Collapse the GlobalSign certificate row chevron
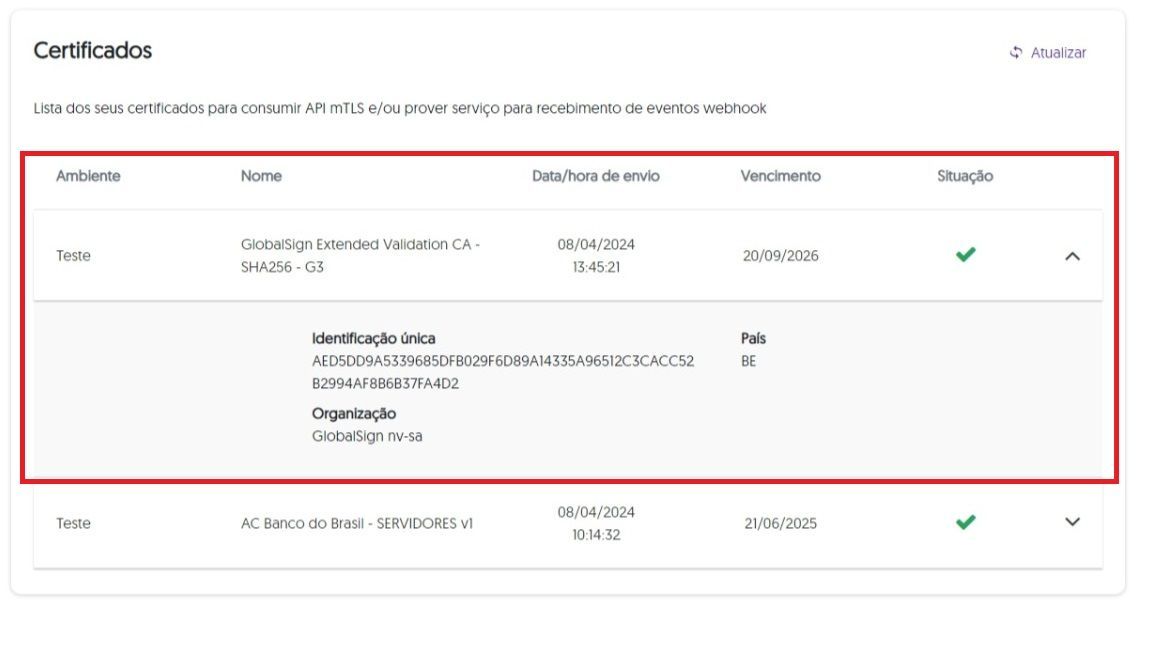The image size is (1152, 648). pos(1072,256)
